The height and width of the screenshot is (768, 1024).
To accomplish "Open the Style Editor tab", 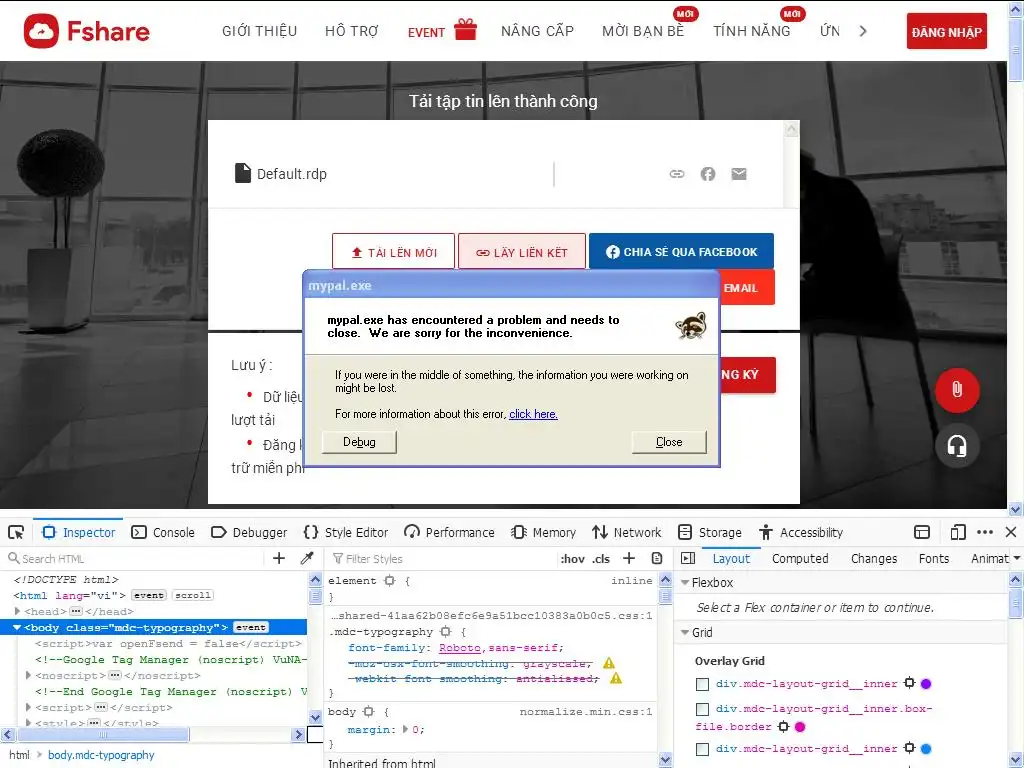I will tap(346, 532).
